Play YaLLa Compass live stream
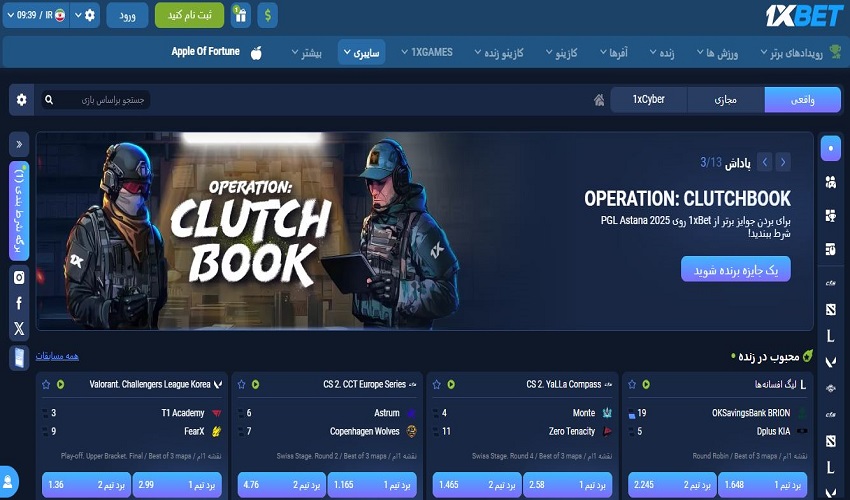 click(x=450, y=384)
